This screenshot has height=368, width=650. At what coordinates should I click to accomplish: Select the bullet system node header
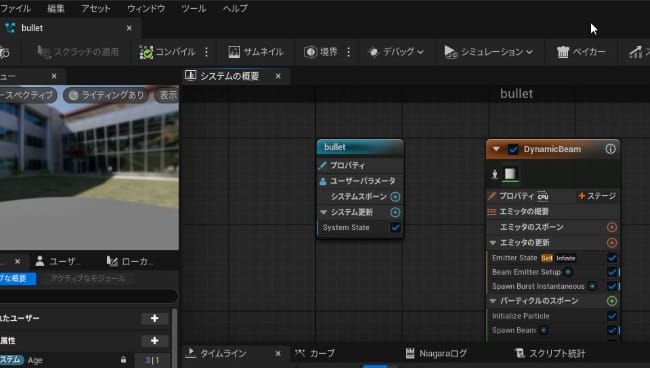[360, 147]
